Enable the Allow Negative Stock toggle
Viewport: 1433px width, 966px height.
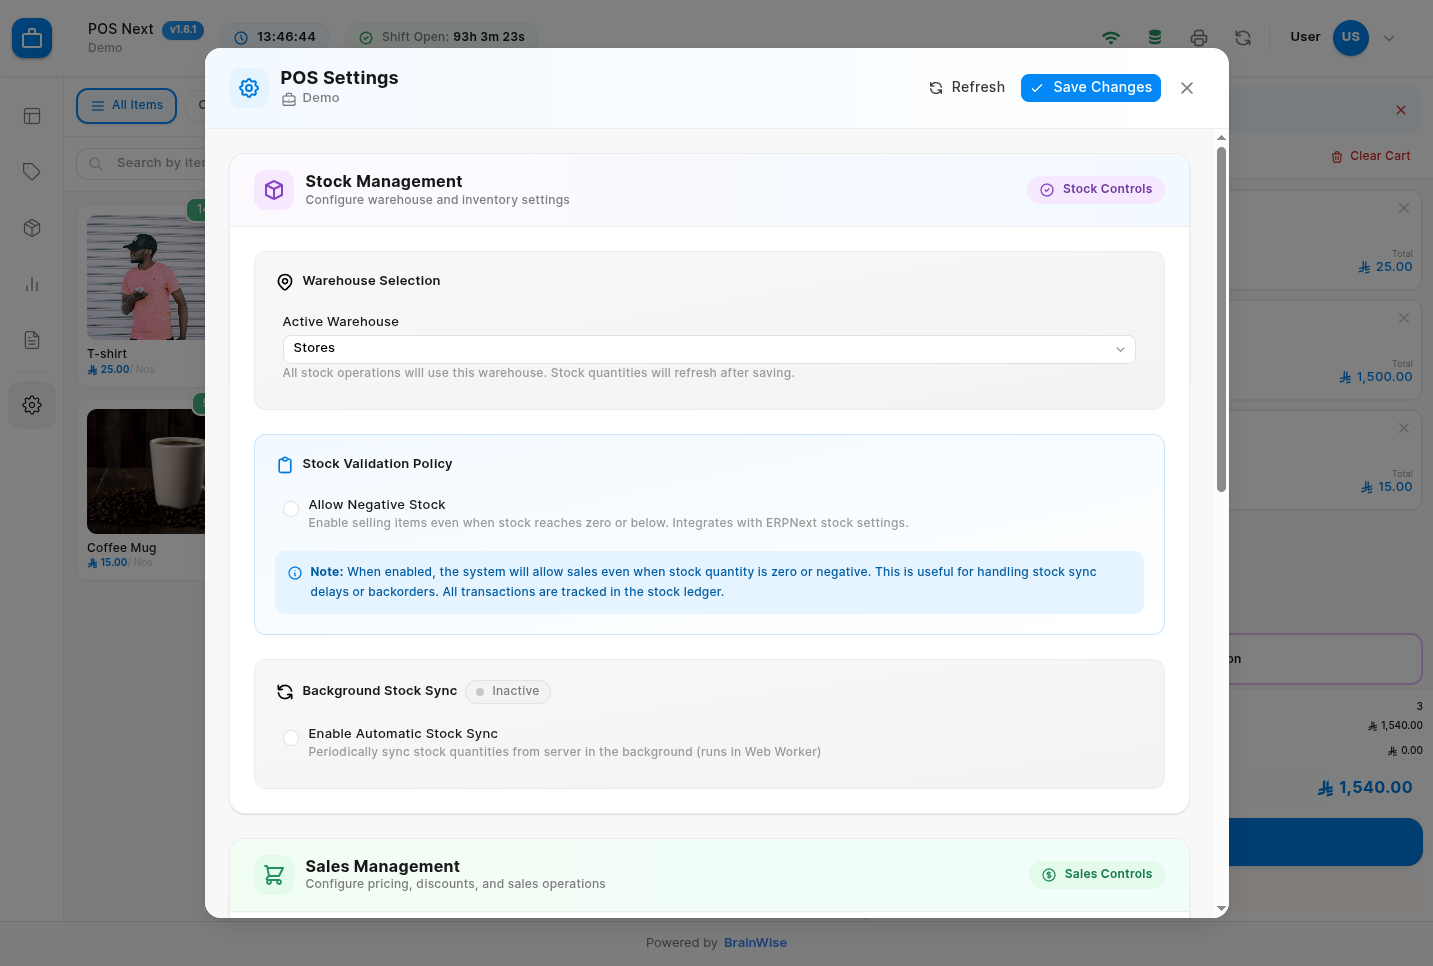click(291, 509)
